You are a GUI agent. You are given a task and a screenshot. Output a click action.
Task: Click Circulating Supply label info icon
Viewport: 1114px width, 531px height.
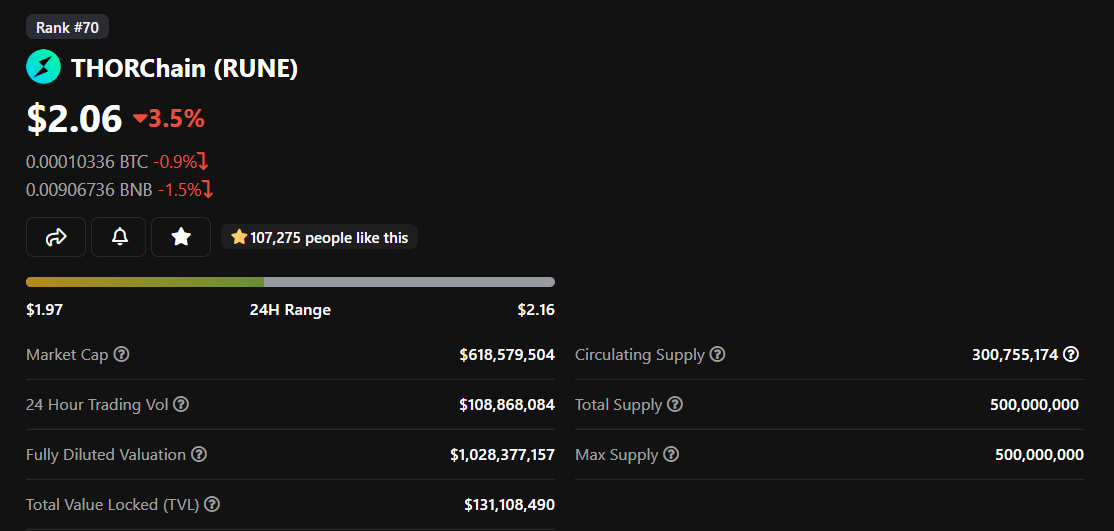click(718, 354)
